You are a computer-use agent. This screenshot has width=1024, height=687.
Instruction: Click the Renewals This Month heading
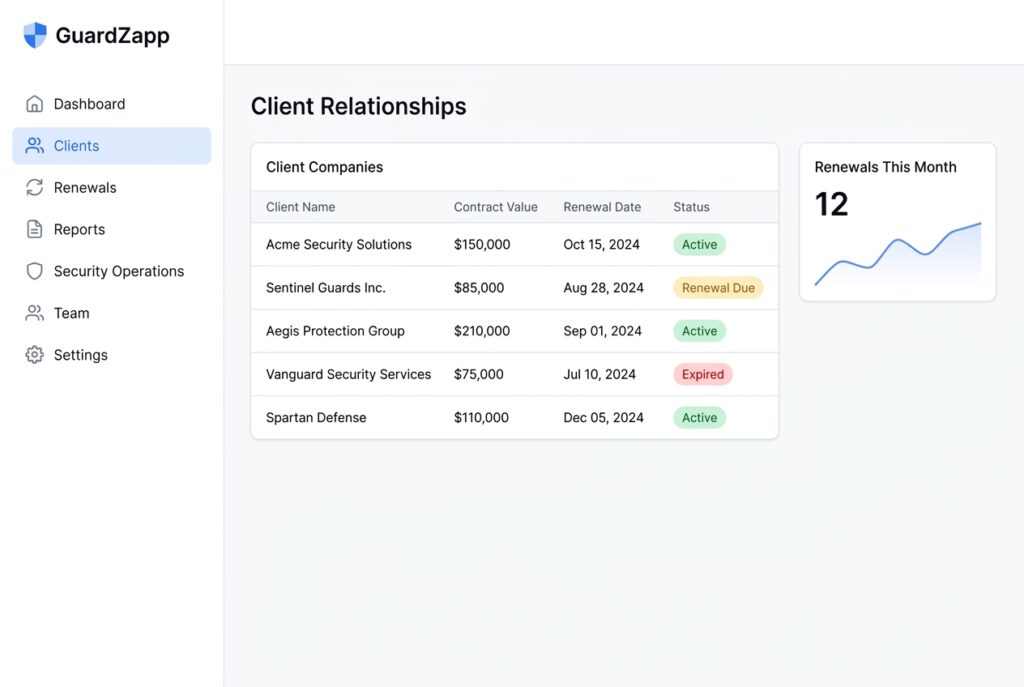886,167
